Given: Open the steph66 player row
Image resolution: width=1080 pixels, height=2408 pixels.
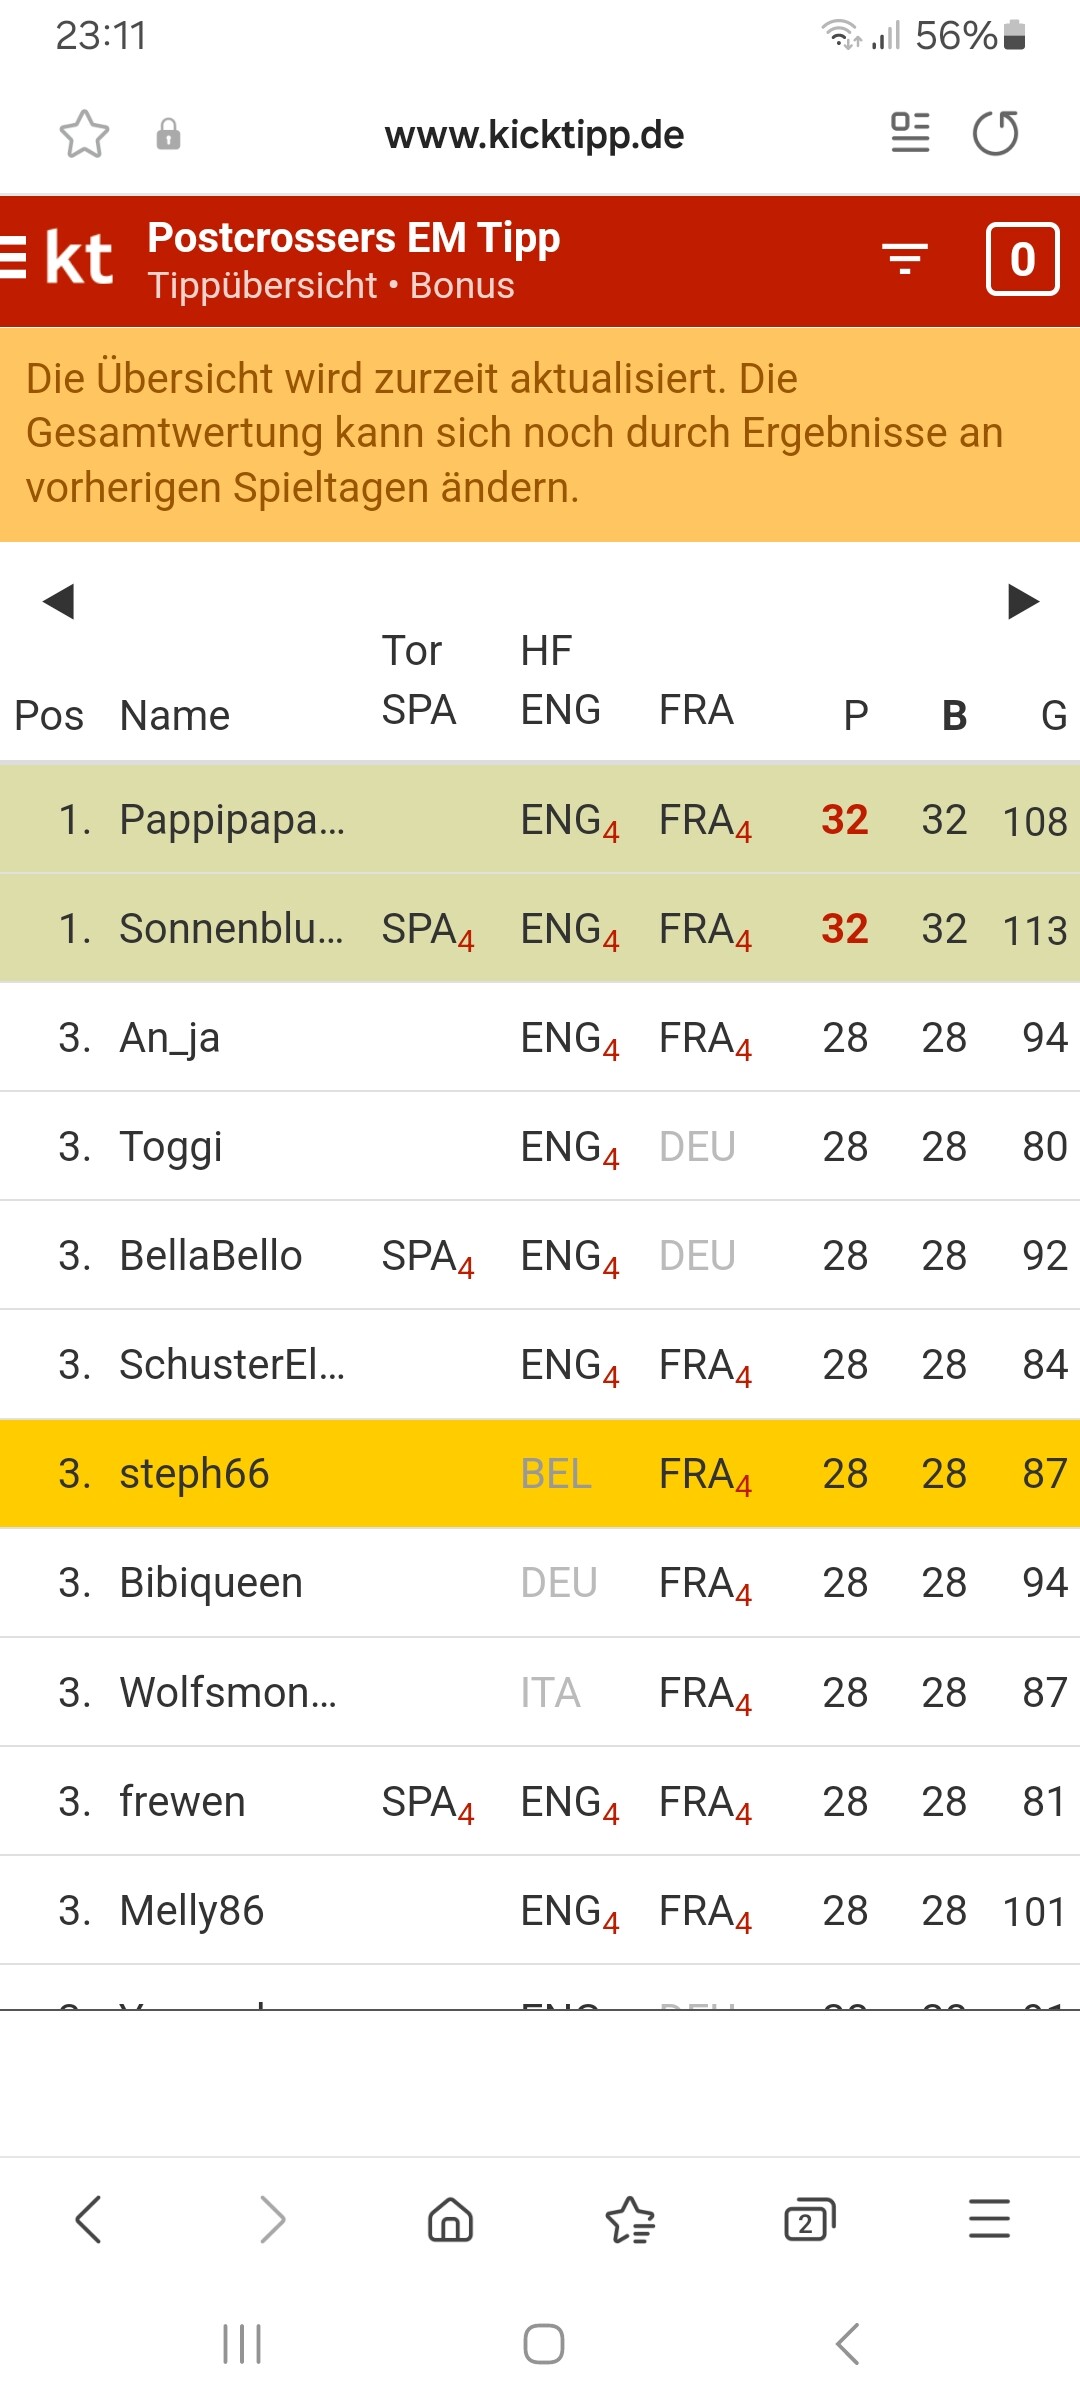Looking at the screenshot, I should [194, 1474].
